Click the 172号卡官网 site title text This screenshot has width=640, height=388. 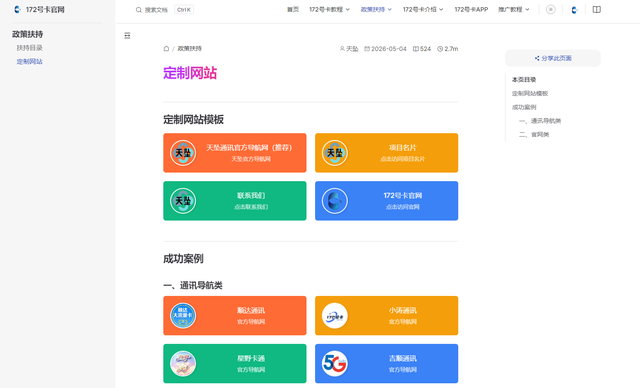tap(45, 9)
